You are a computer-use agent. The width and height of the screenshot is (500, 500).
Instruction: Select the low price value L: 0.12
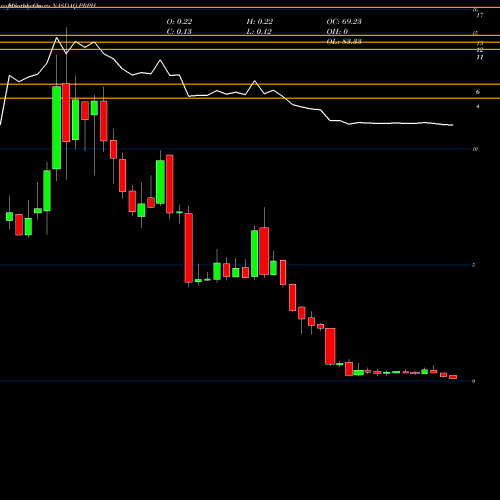click(x=259, y=31)
